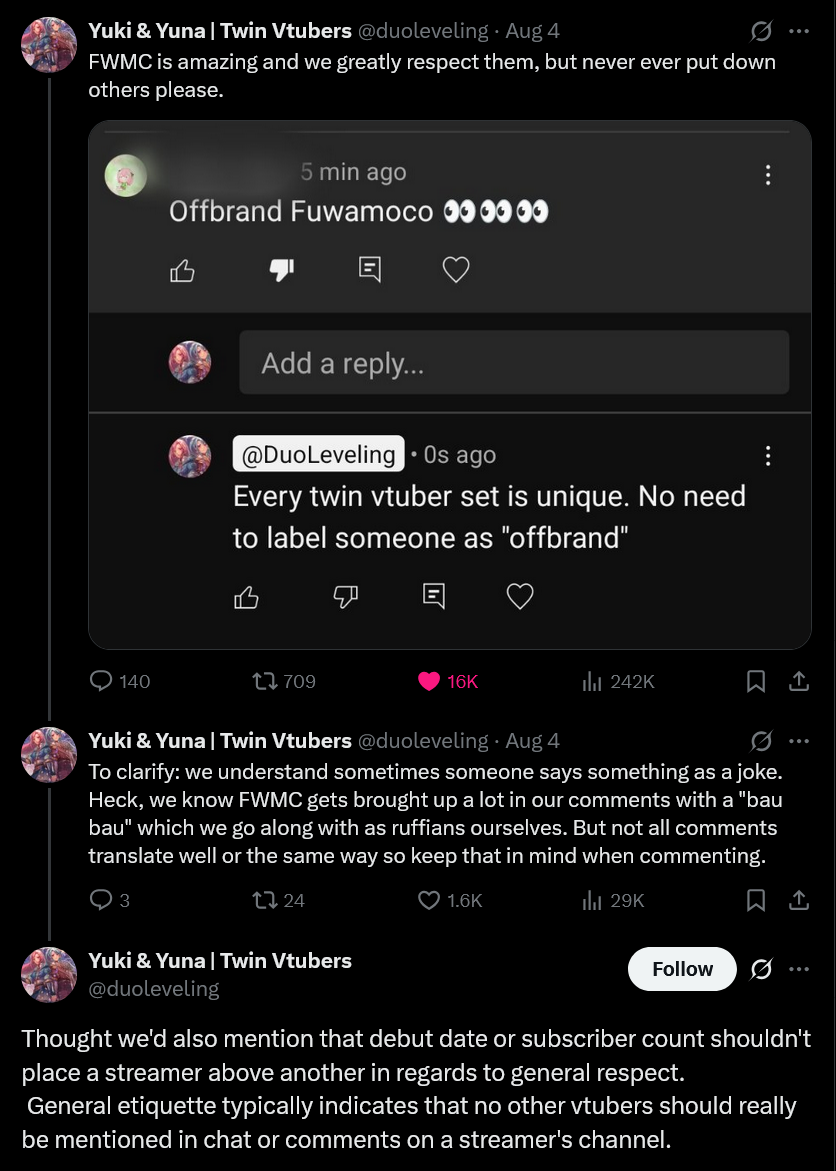Screen dimensions: 836x1171
Task: Open the @duoleveling handle on the first tweet
Action: [423, 31]
